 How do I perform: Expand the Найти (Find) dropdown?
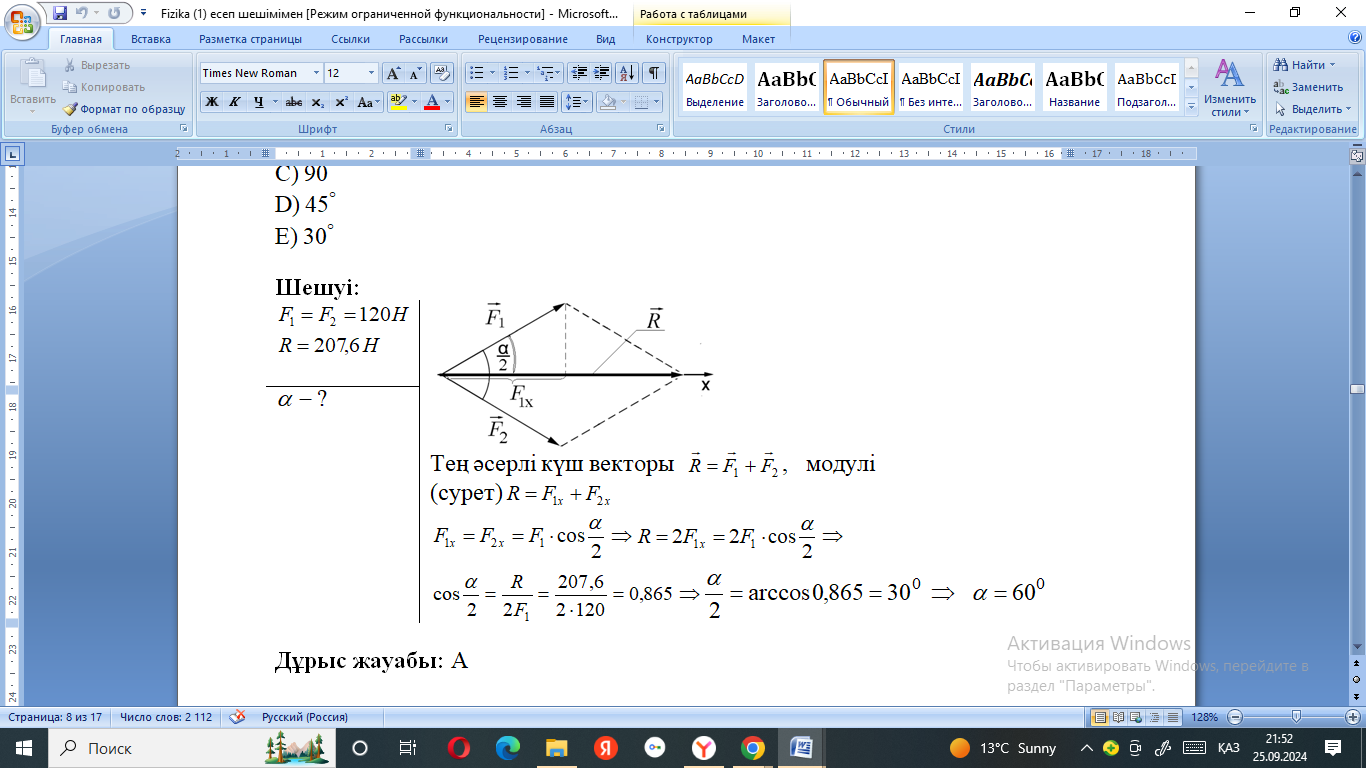click(x=1332, y=65)
